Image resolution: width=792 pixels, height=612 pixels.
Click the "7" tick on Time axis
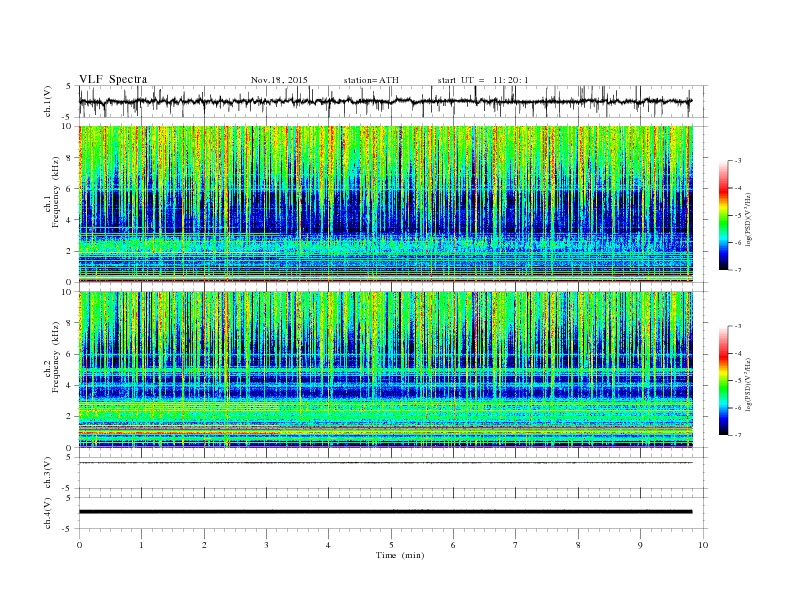pyautogui.click(x=515, y=545)
